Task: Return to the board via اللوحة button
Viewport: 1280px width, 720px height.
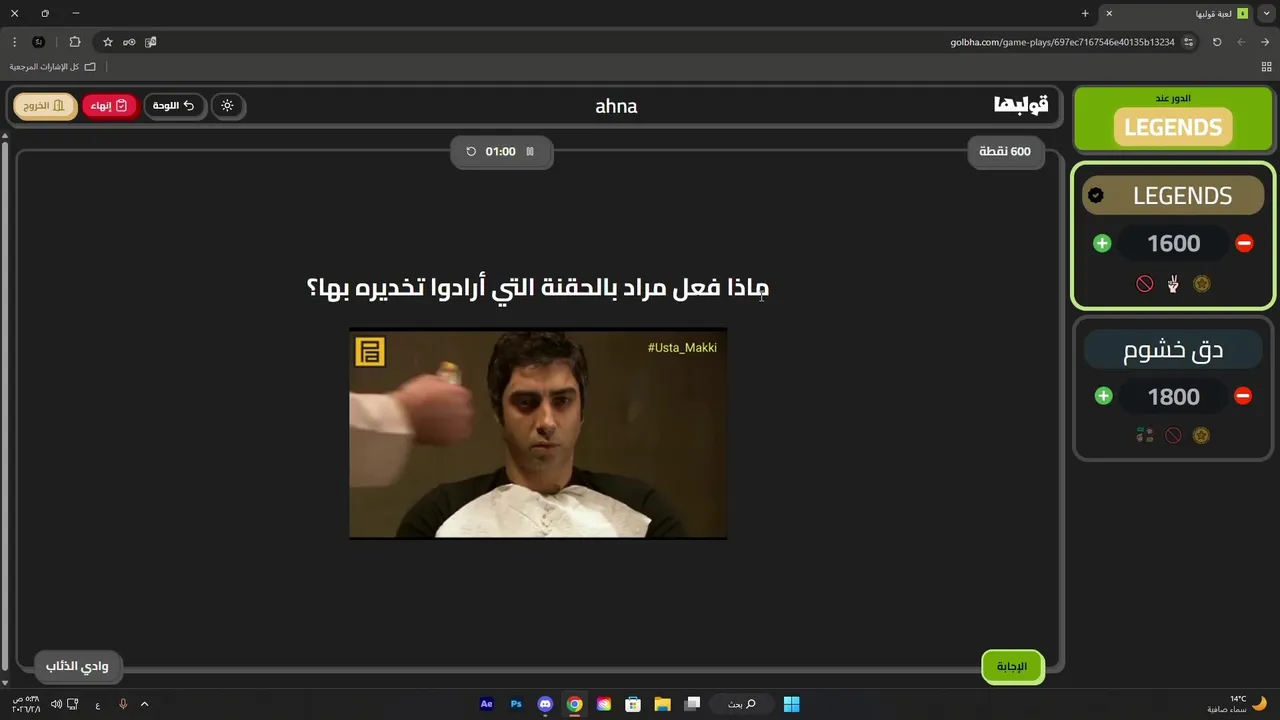Action: [174, 106]
